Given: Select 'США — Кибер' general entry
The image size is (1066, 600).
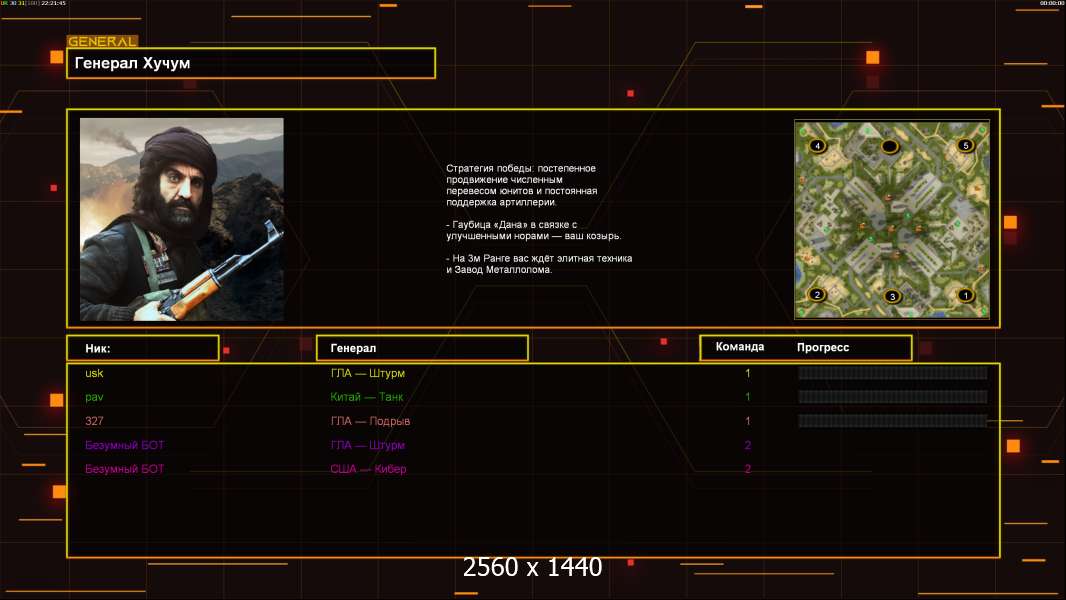Looking at the screenshot, I should pyautogui.click(x=368, y=469).
